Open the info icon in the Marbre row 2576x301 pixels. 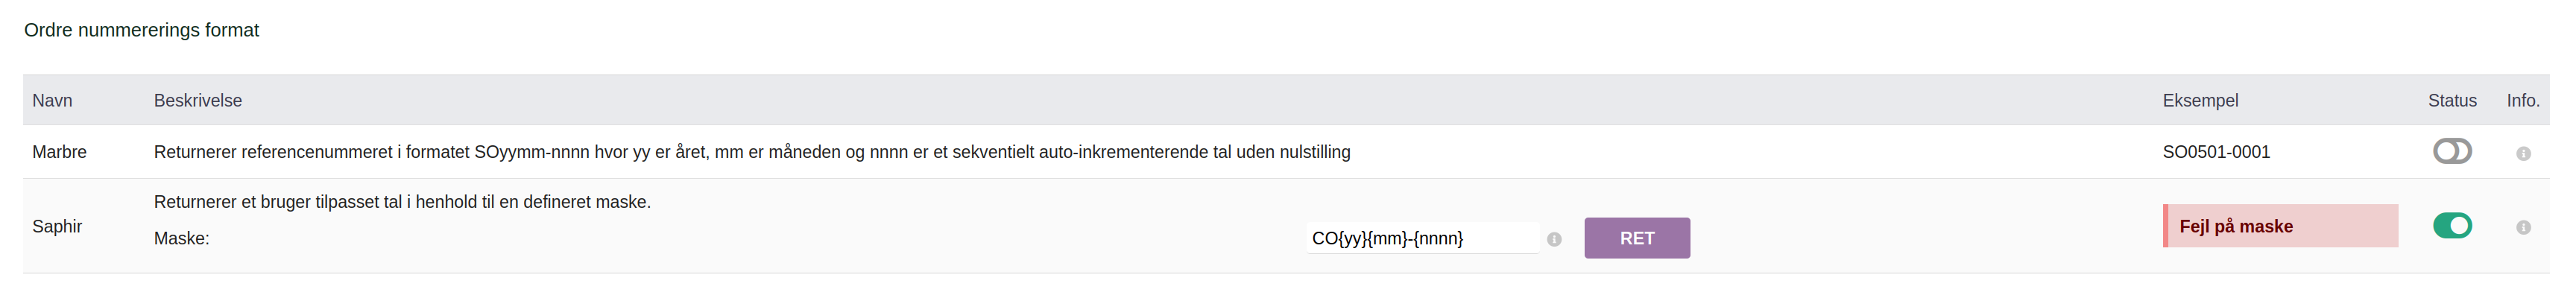[2523, 153]
